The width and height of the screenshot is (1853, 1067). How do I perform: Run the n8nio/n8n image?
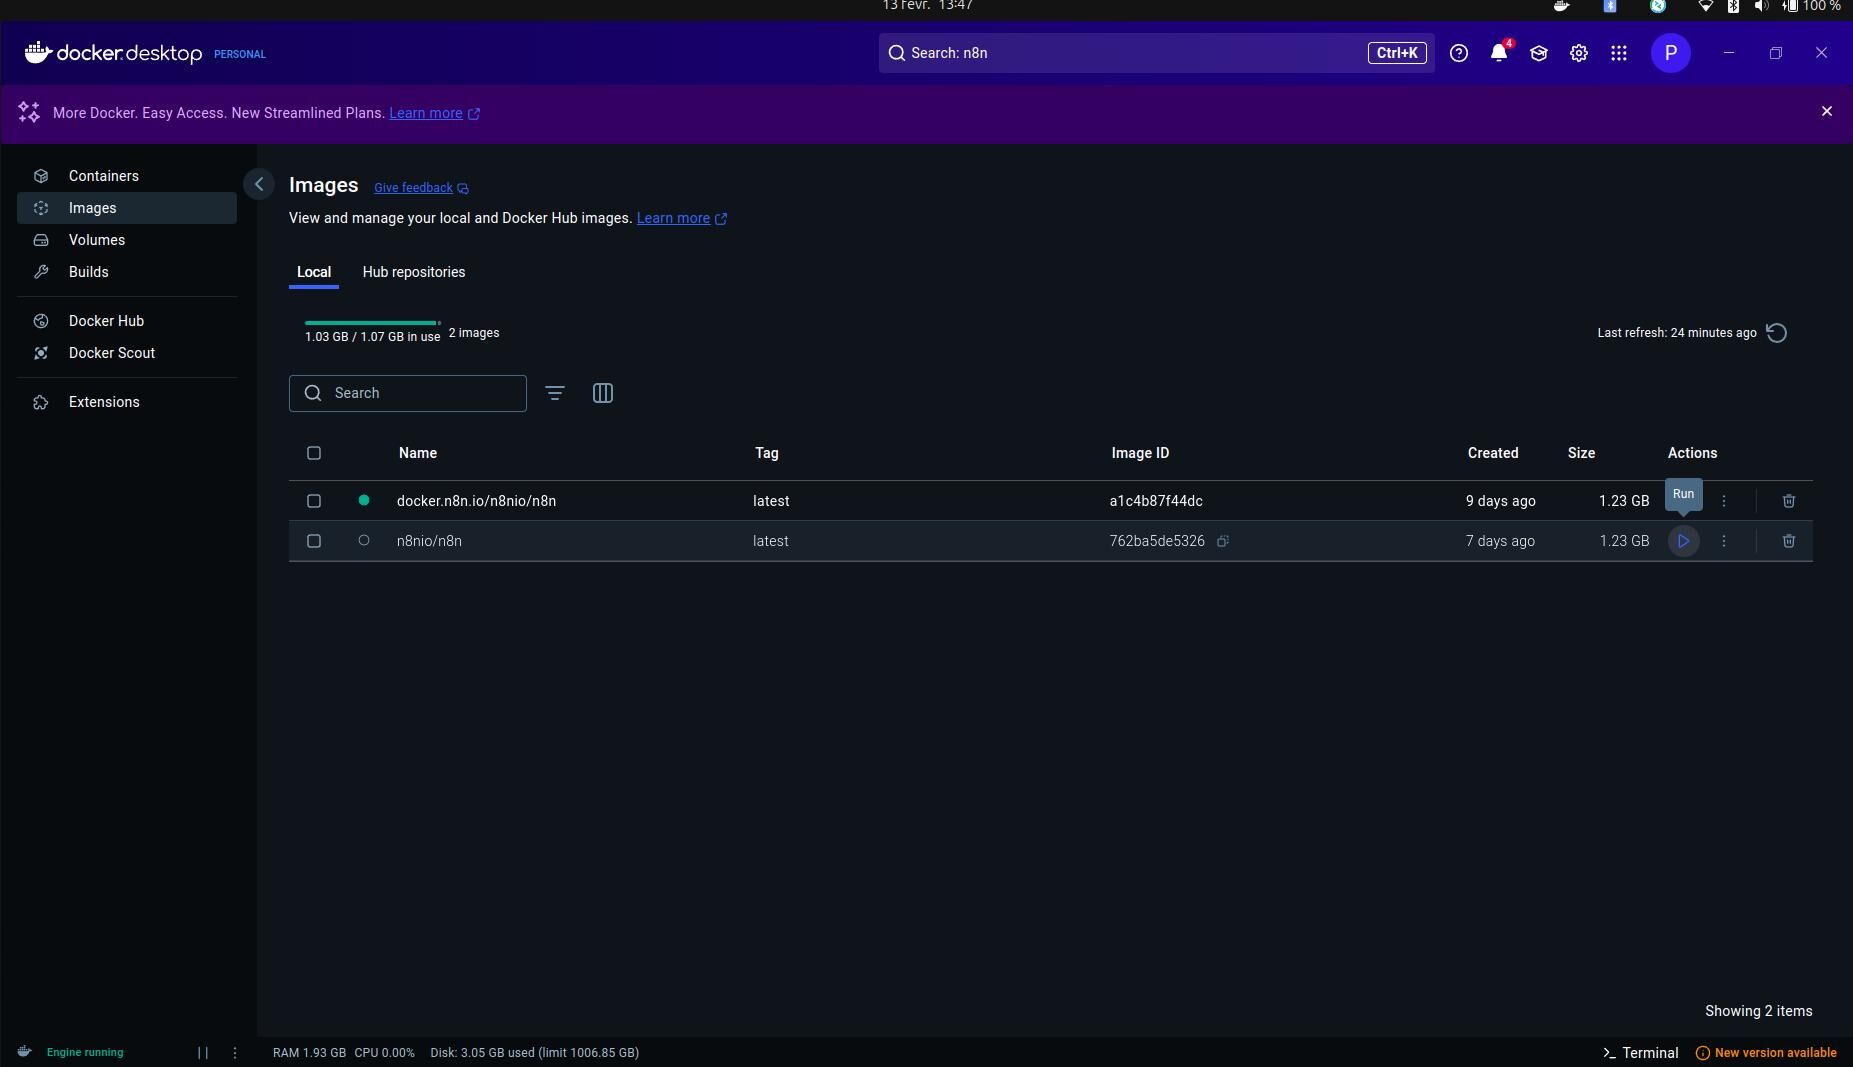1684,541
